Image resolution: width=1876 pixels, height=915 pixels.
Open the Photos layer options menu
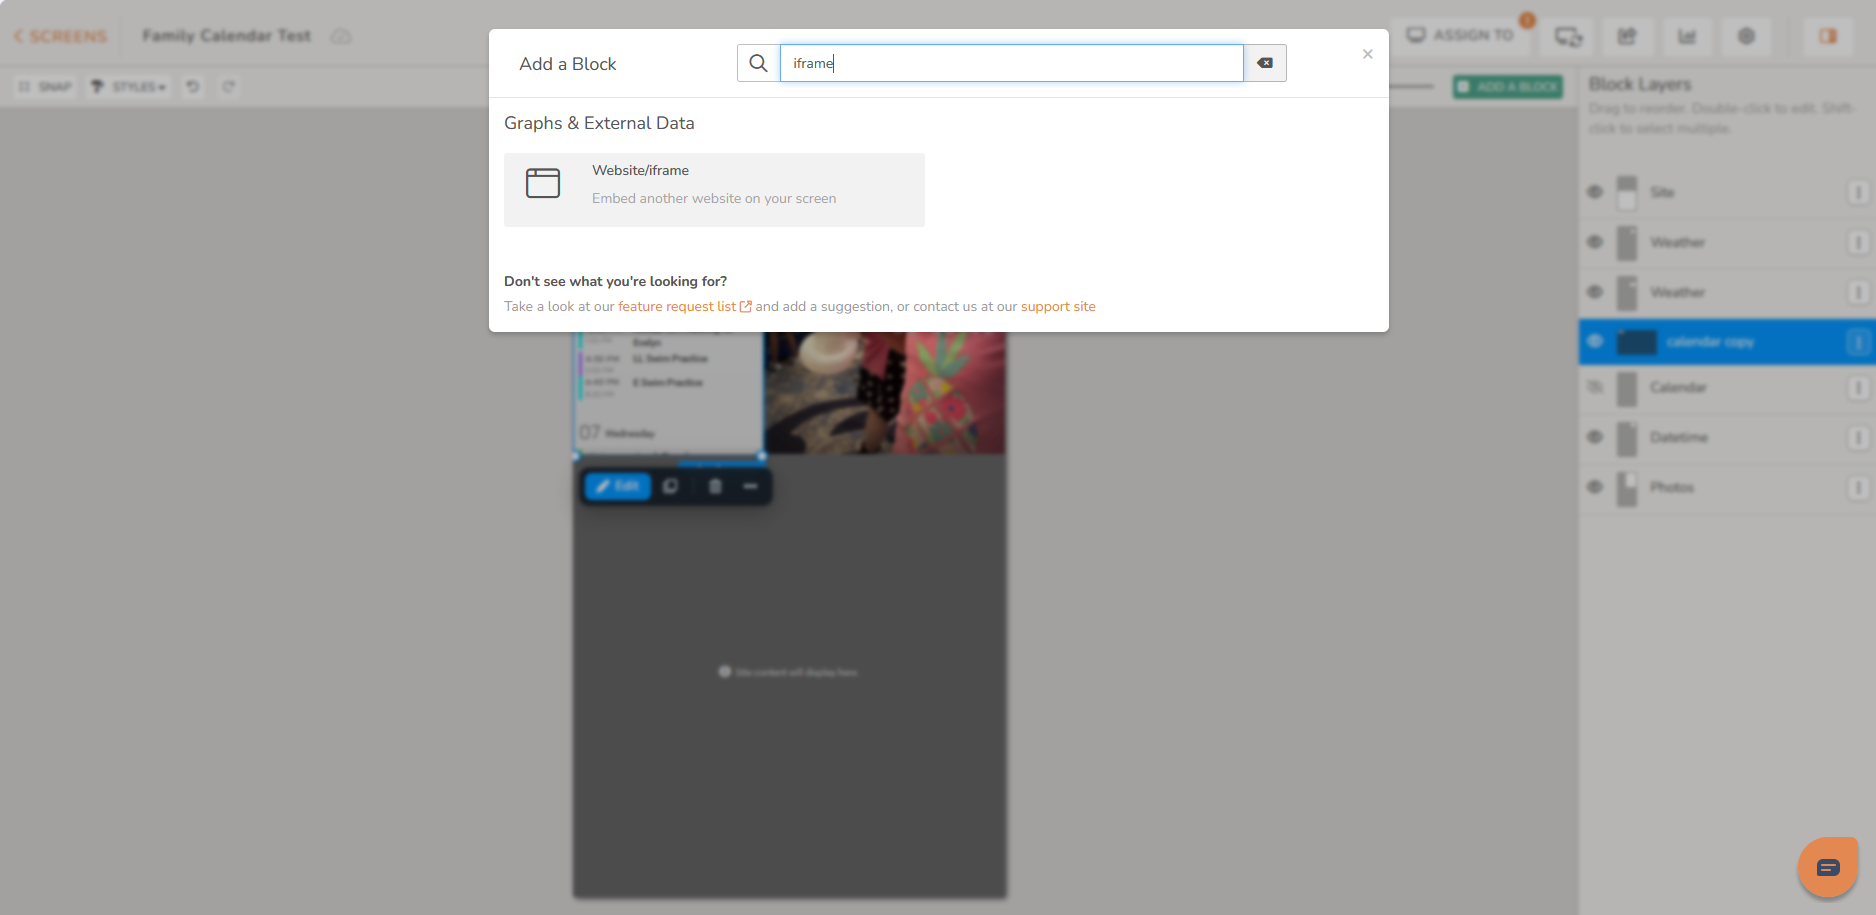click(x=1858, y=487)
